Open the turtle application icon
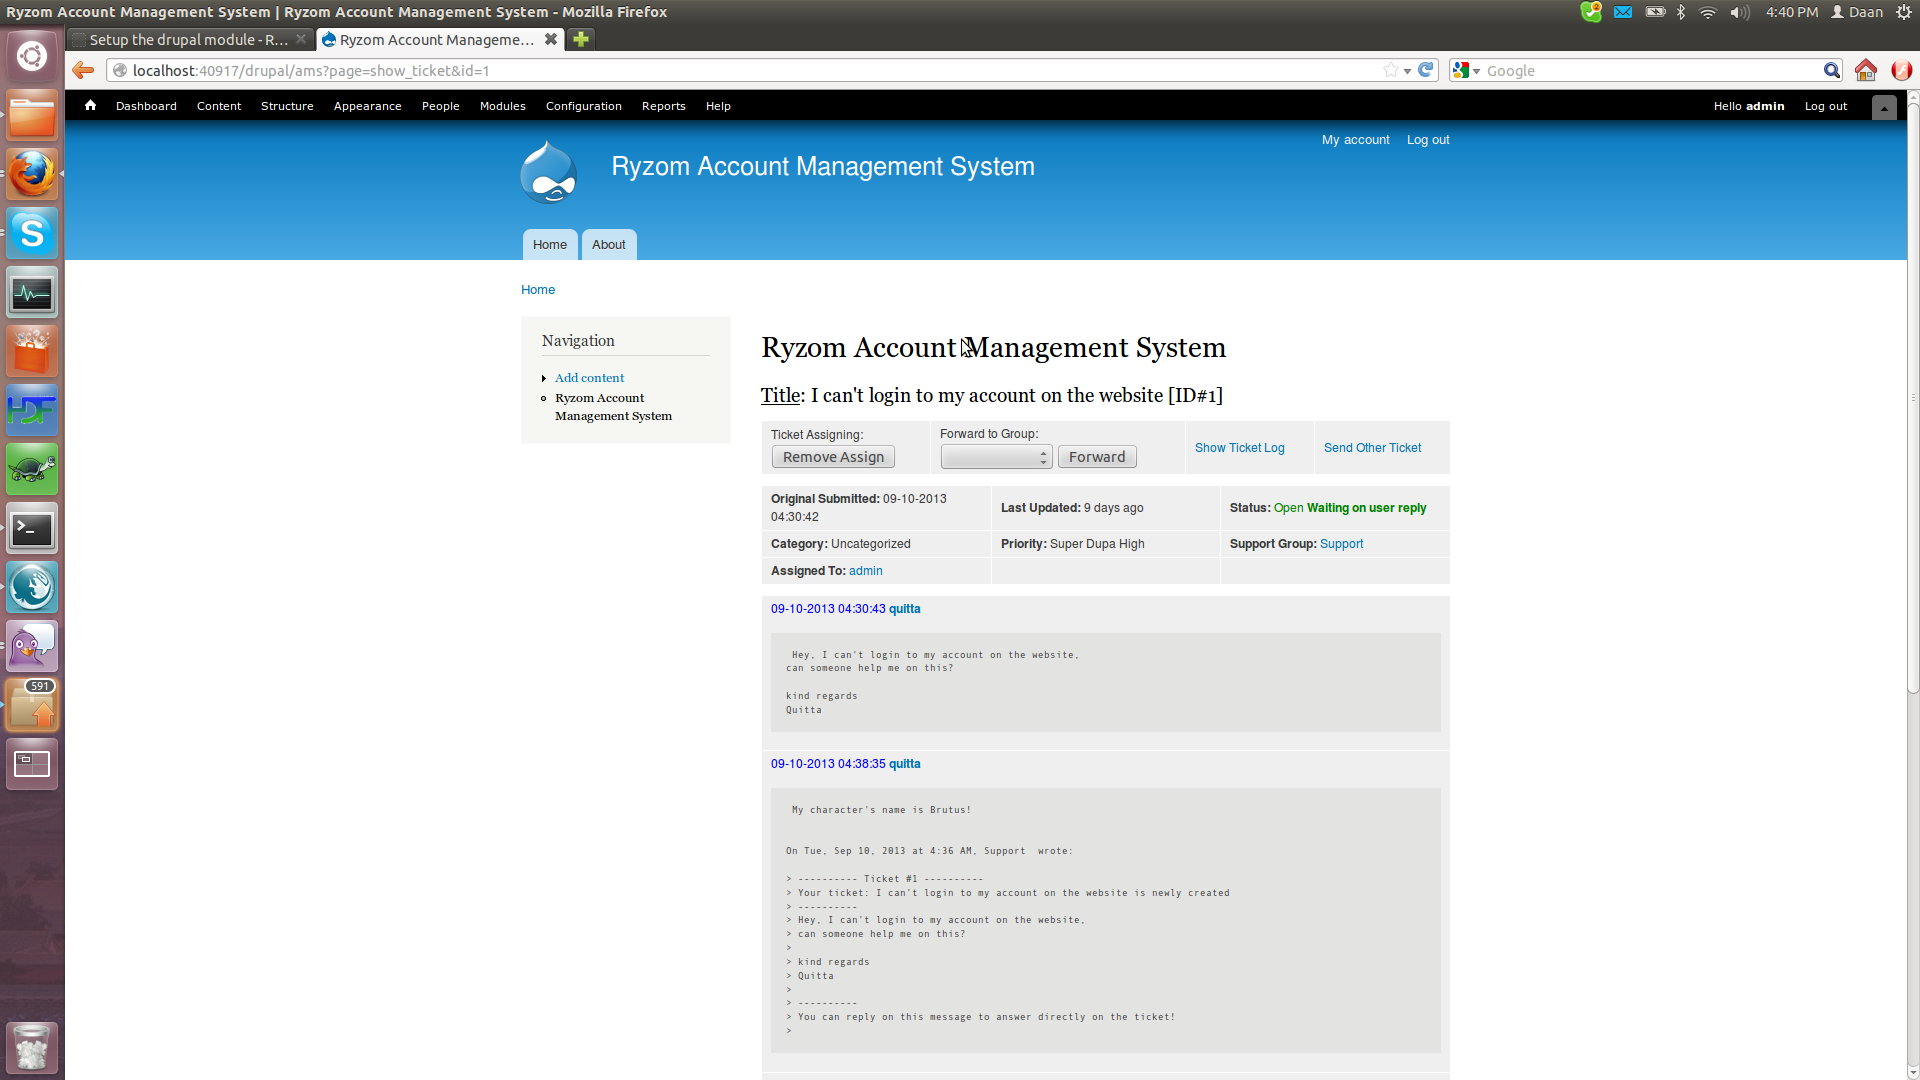The width and height of the screenshot is (1920, 1080). (32, 470)
